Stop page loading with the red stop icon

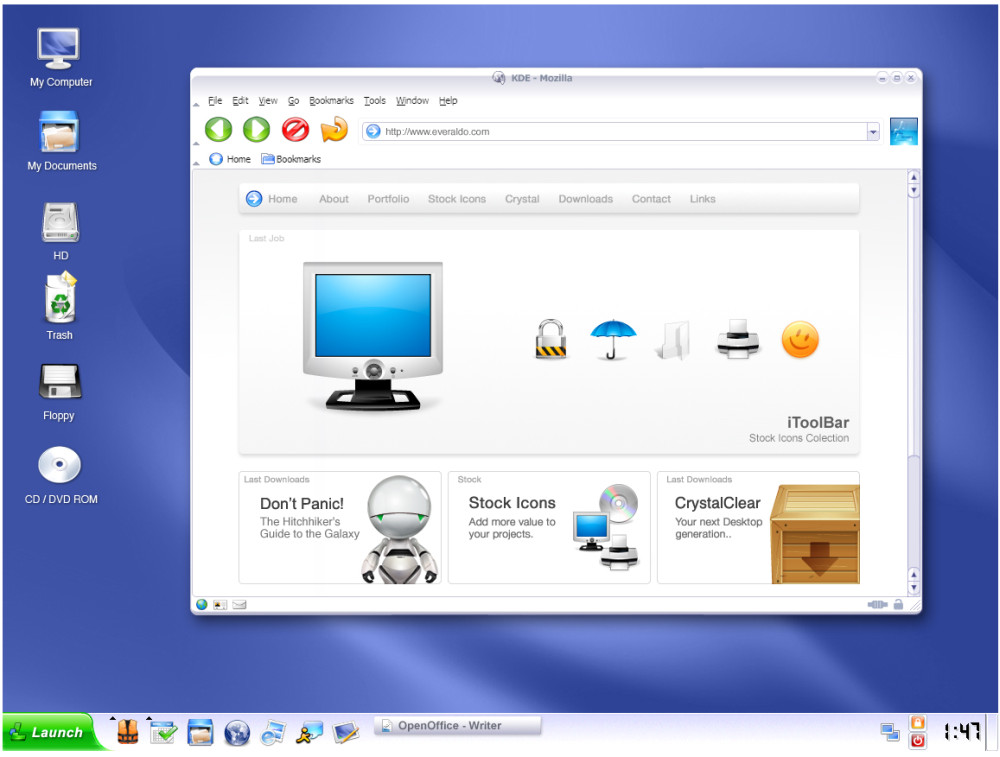pos(295,129)
